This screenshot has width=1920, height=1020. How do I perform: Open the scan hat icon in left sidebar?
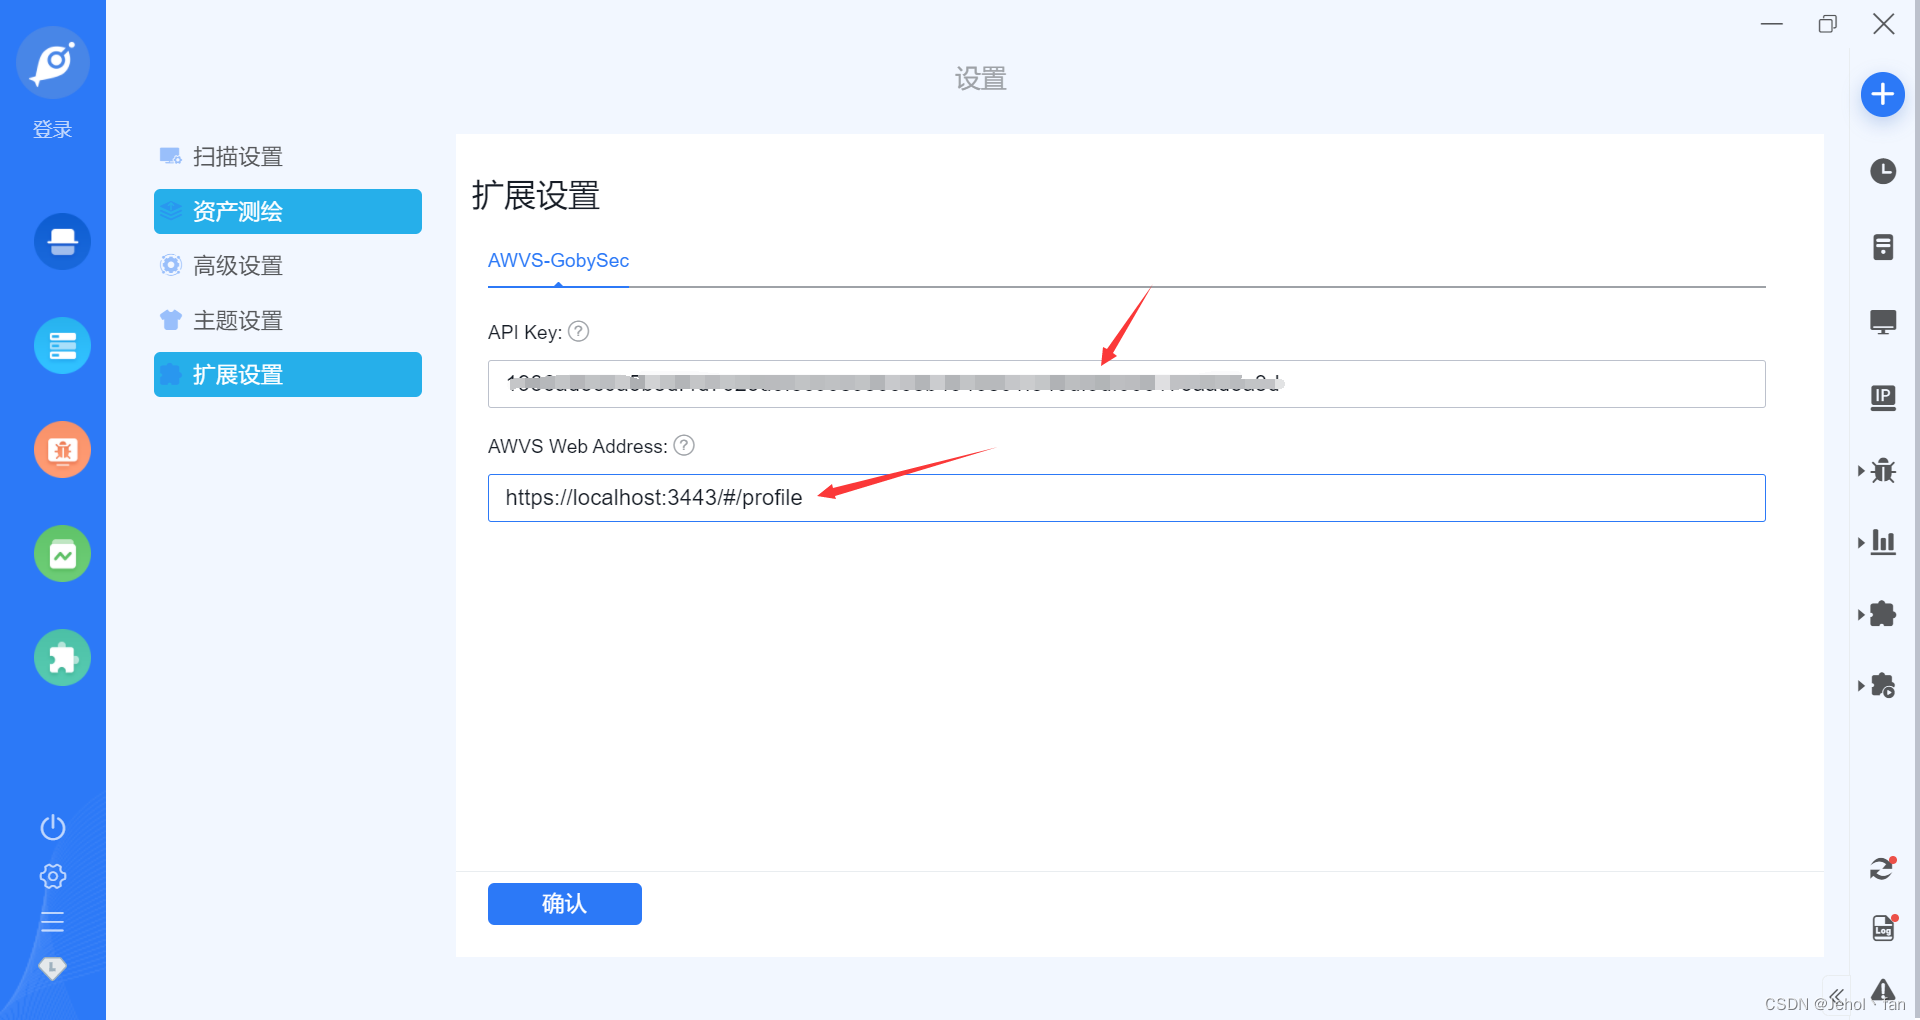click(x=62, y=241)
